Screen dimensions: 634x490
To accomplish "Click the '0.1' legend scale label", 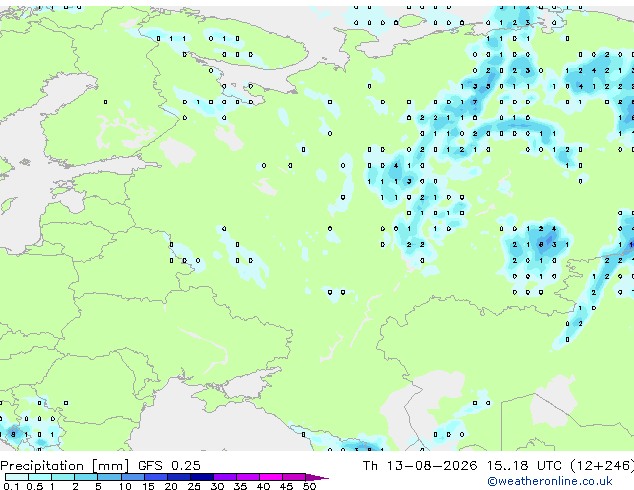I will tap(11, 486).
